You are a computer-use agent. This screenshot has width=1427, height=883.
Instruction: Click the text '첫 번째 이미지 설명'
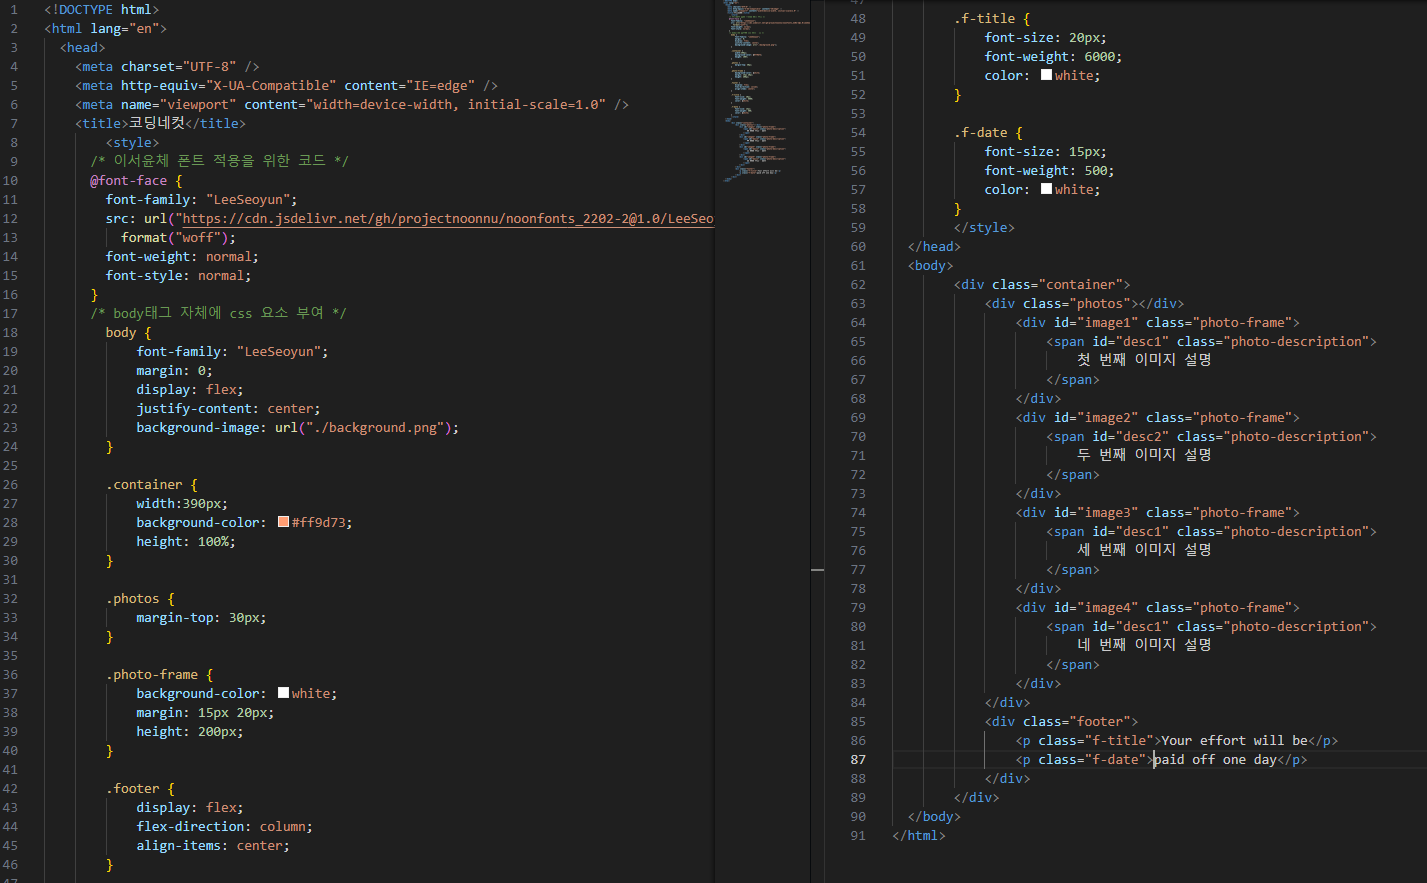click(1144, 360)
